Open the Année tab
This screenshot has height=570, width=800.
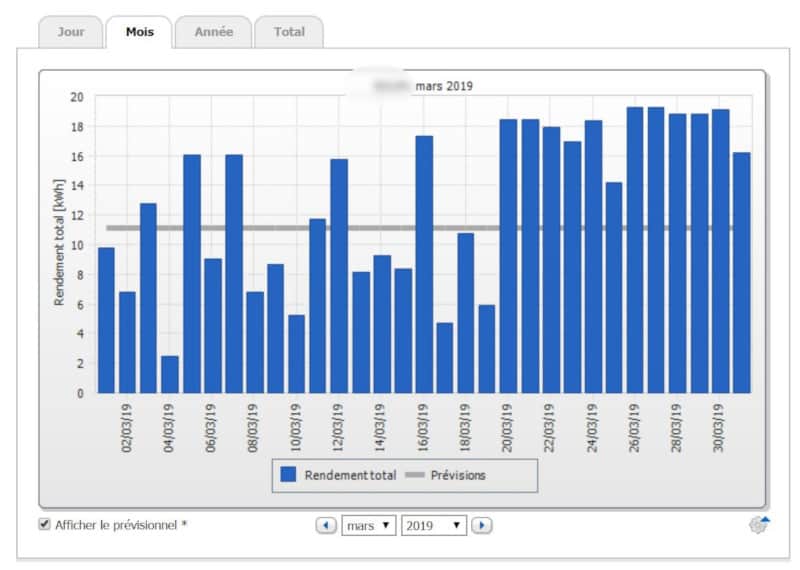pos(214,32)
